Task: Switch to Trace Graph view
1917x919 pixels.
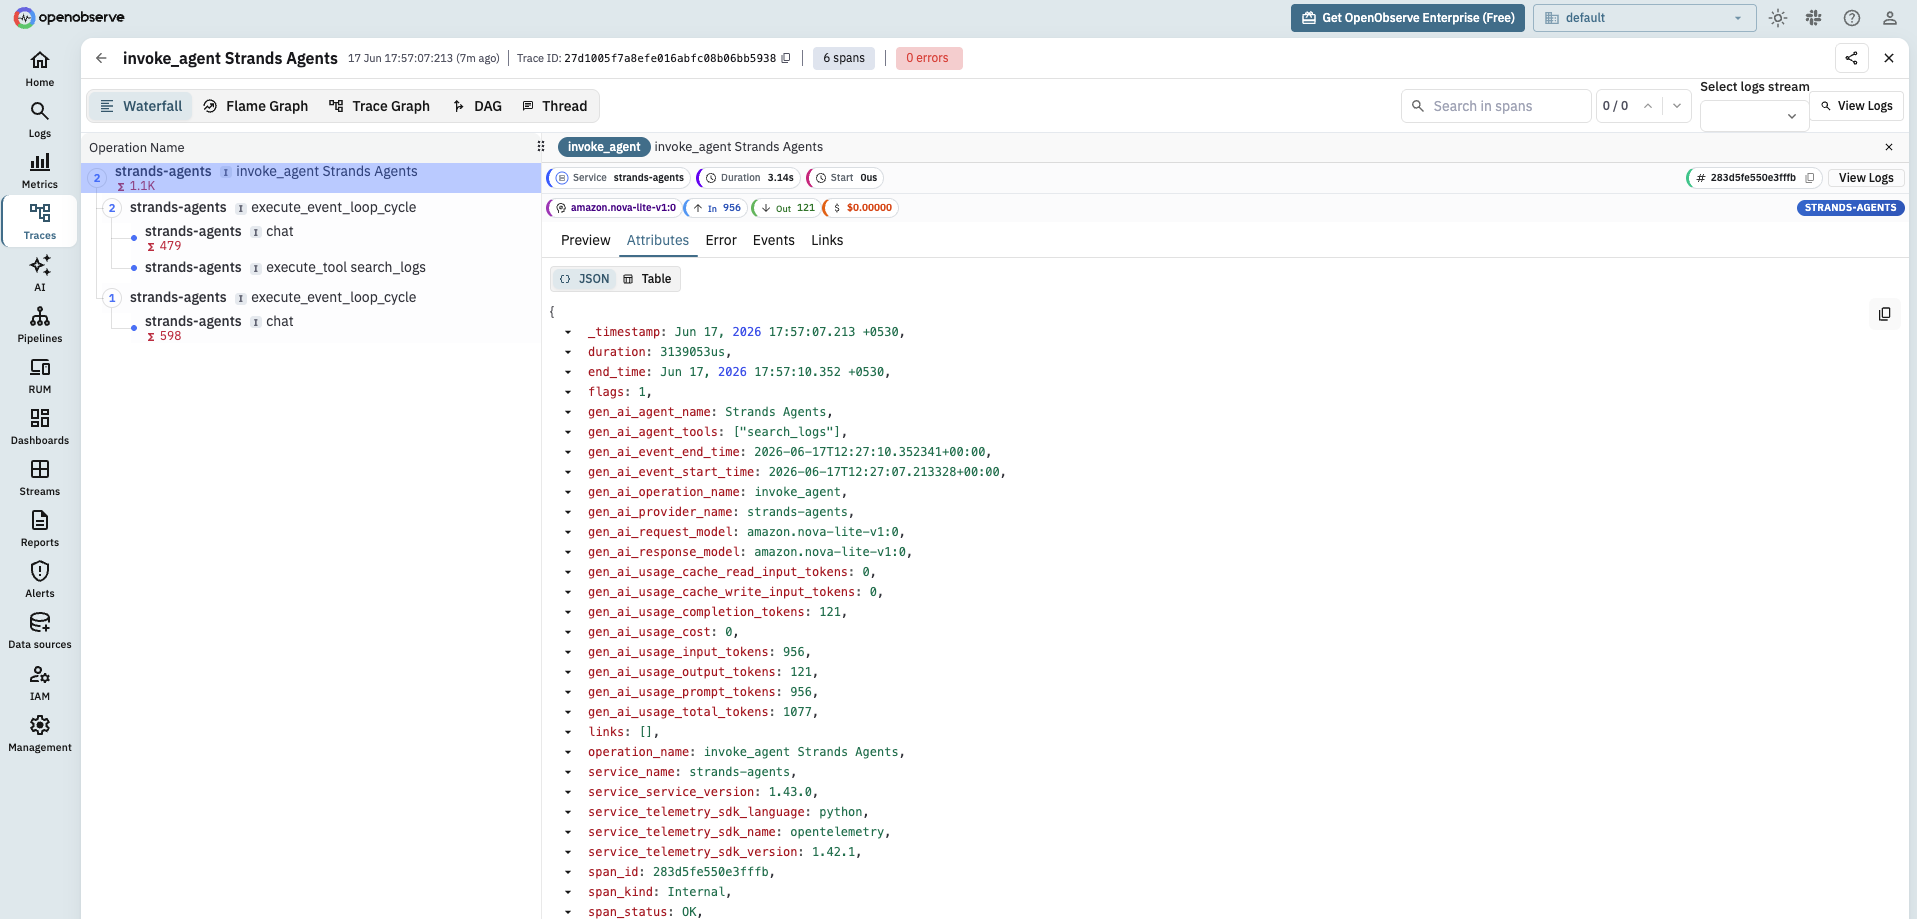Action: 380,106
